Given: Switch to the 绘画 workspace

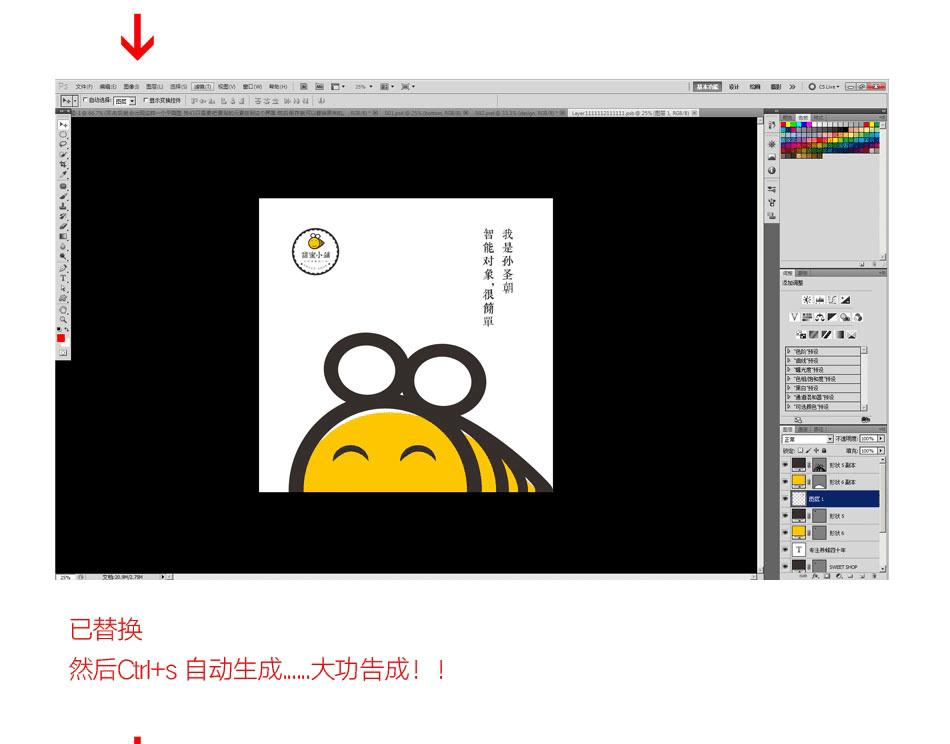Looking at the screenshot, I should click(755, 87).
